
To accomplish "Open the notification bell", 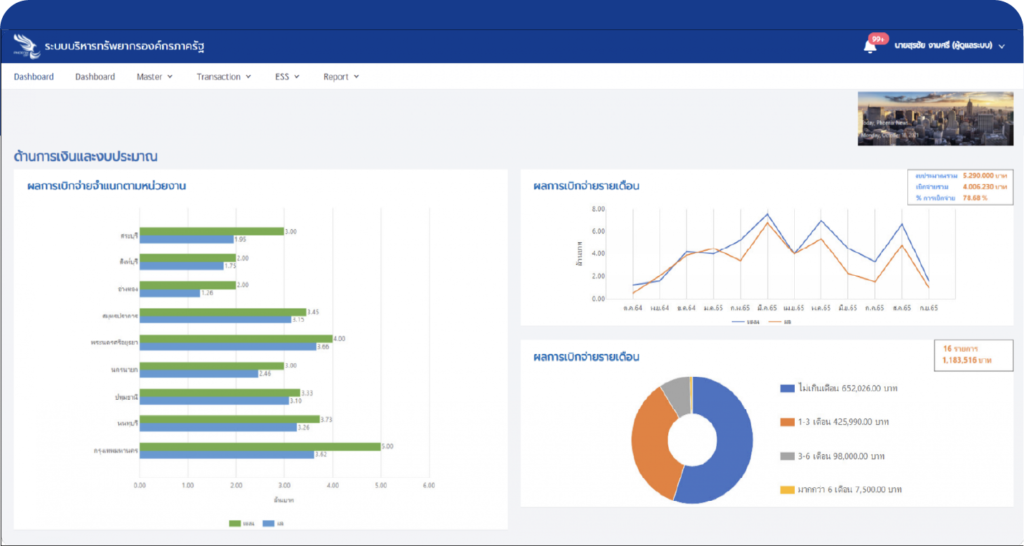I will pos(870,46).
